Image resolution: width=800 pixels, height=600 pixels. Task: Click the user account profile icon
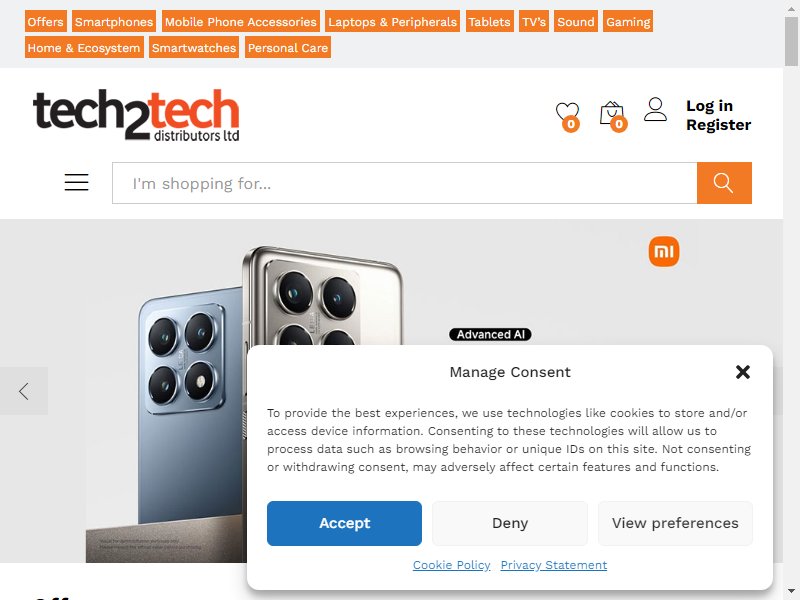(655, 110)
